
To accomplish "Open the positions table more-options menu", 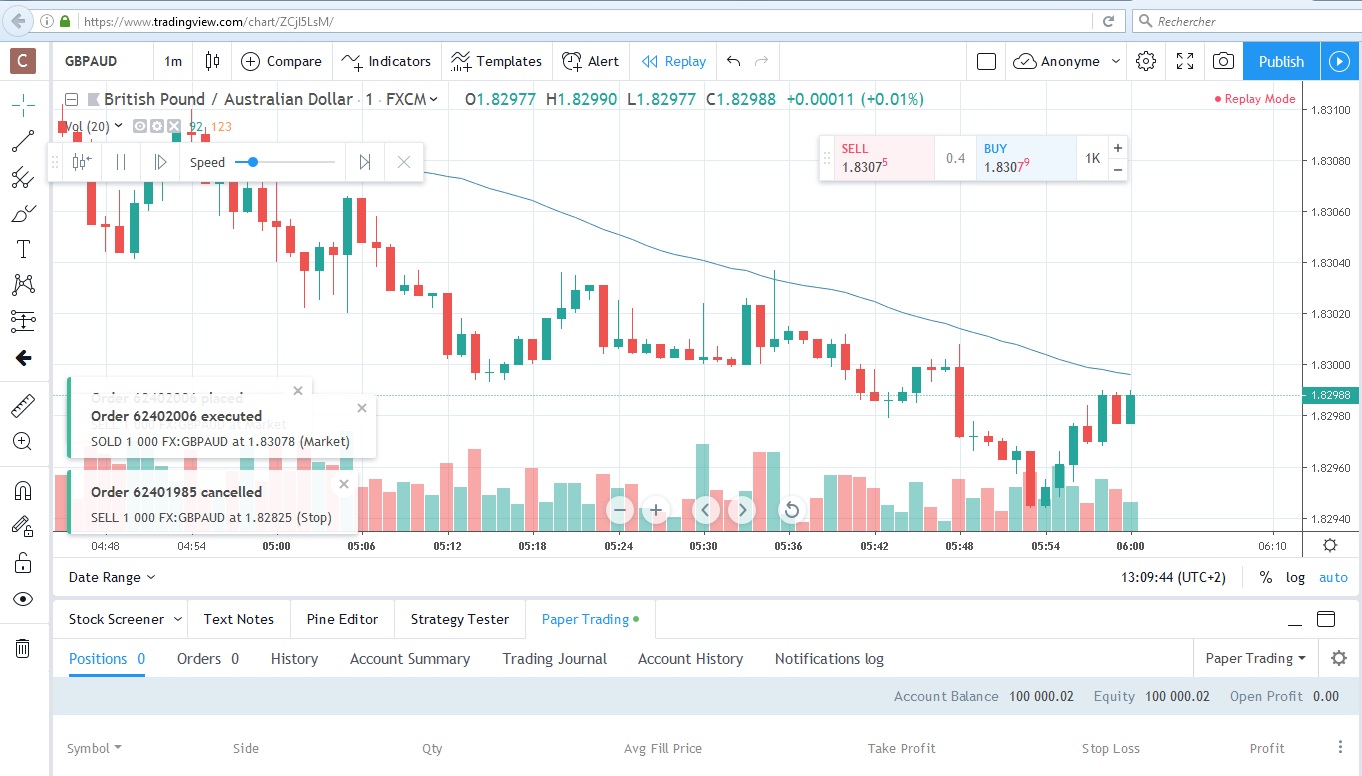I will [x=1340, y=748].
